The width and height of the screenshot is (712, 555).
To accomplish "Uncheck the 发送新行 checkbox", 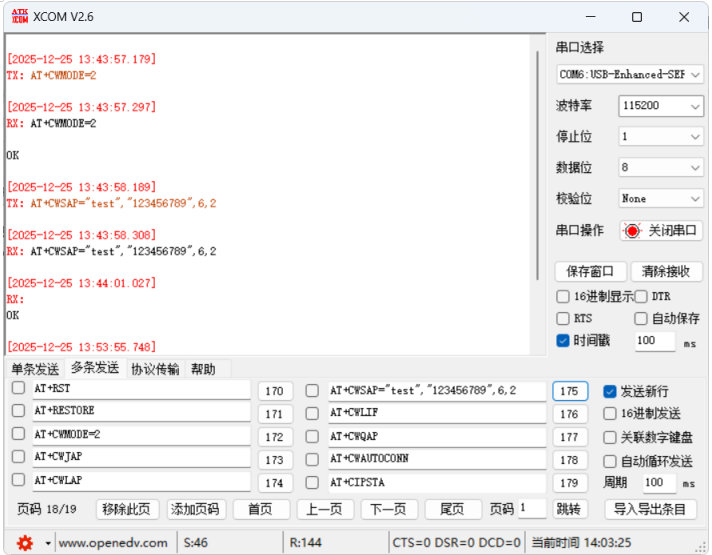I will [x=609, y=391].
